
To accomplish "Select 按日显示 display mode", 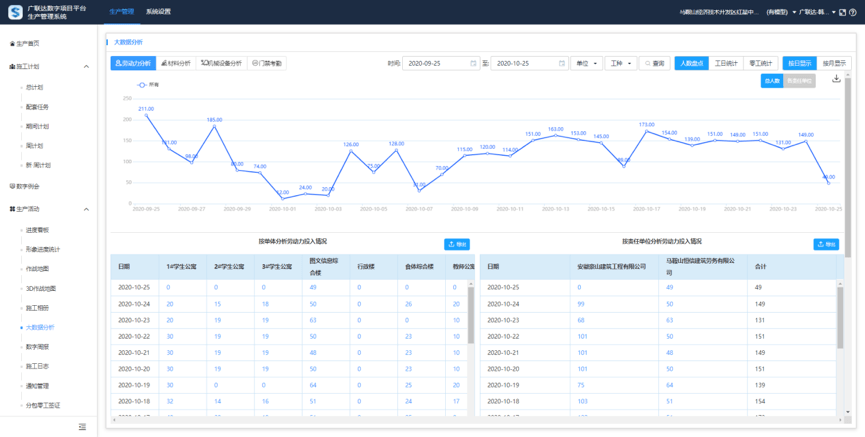I will 799,63.
